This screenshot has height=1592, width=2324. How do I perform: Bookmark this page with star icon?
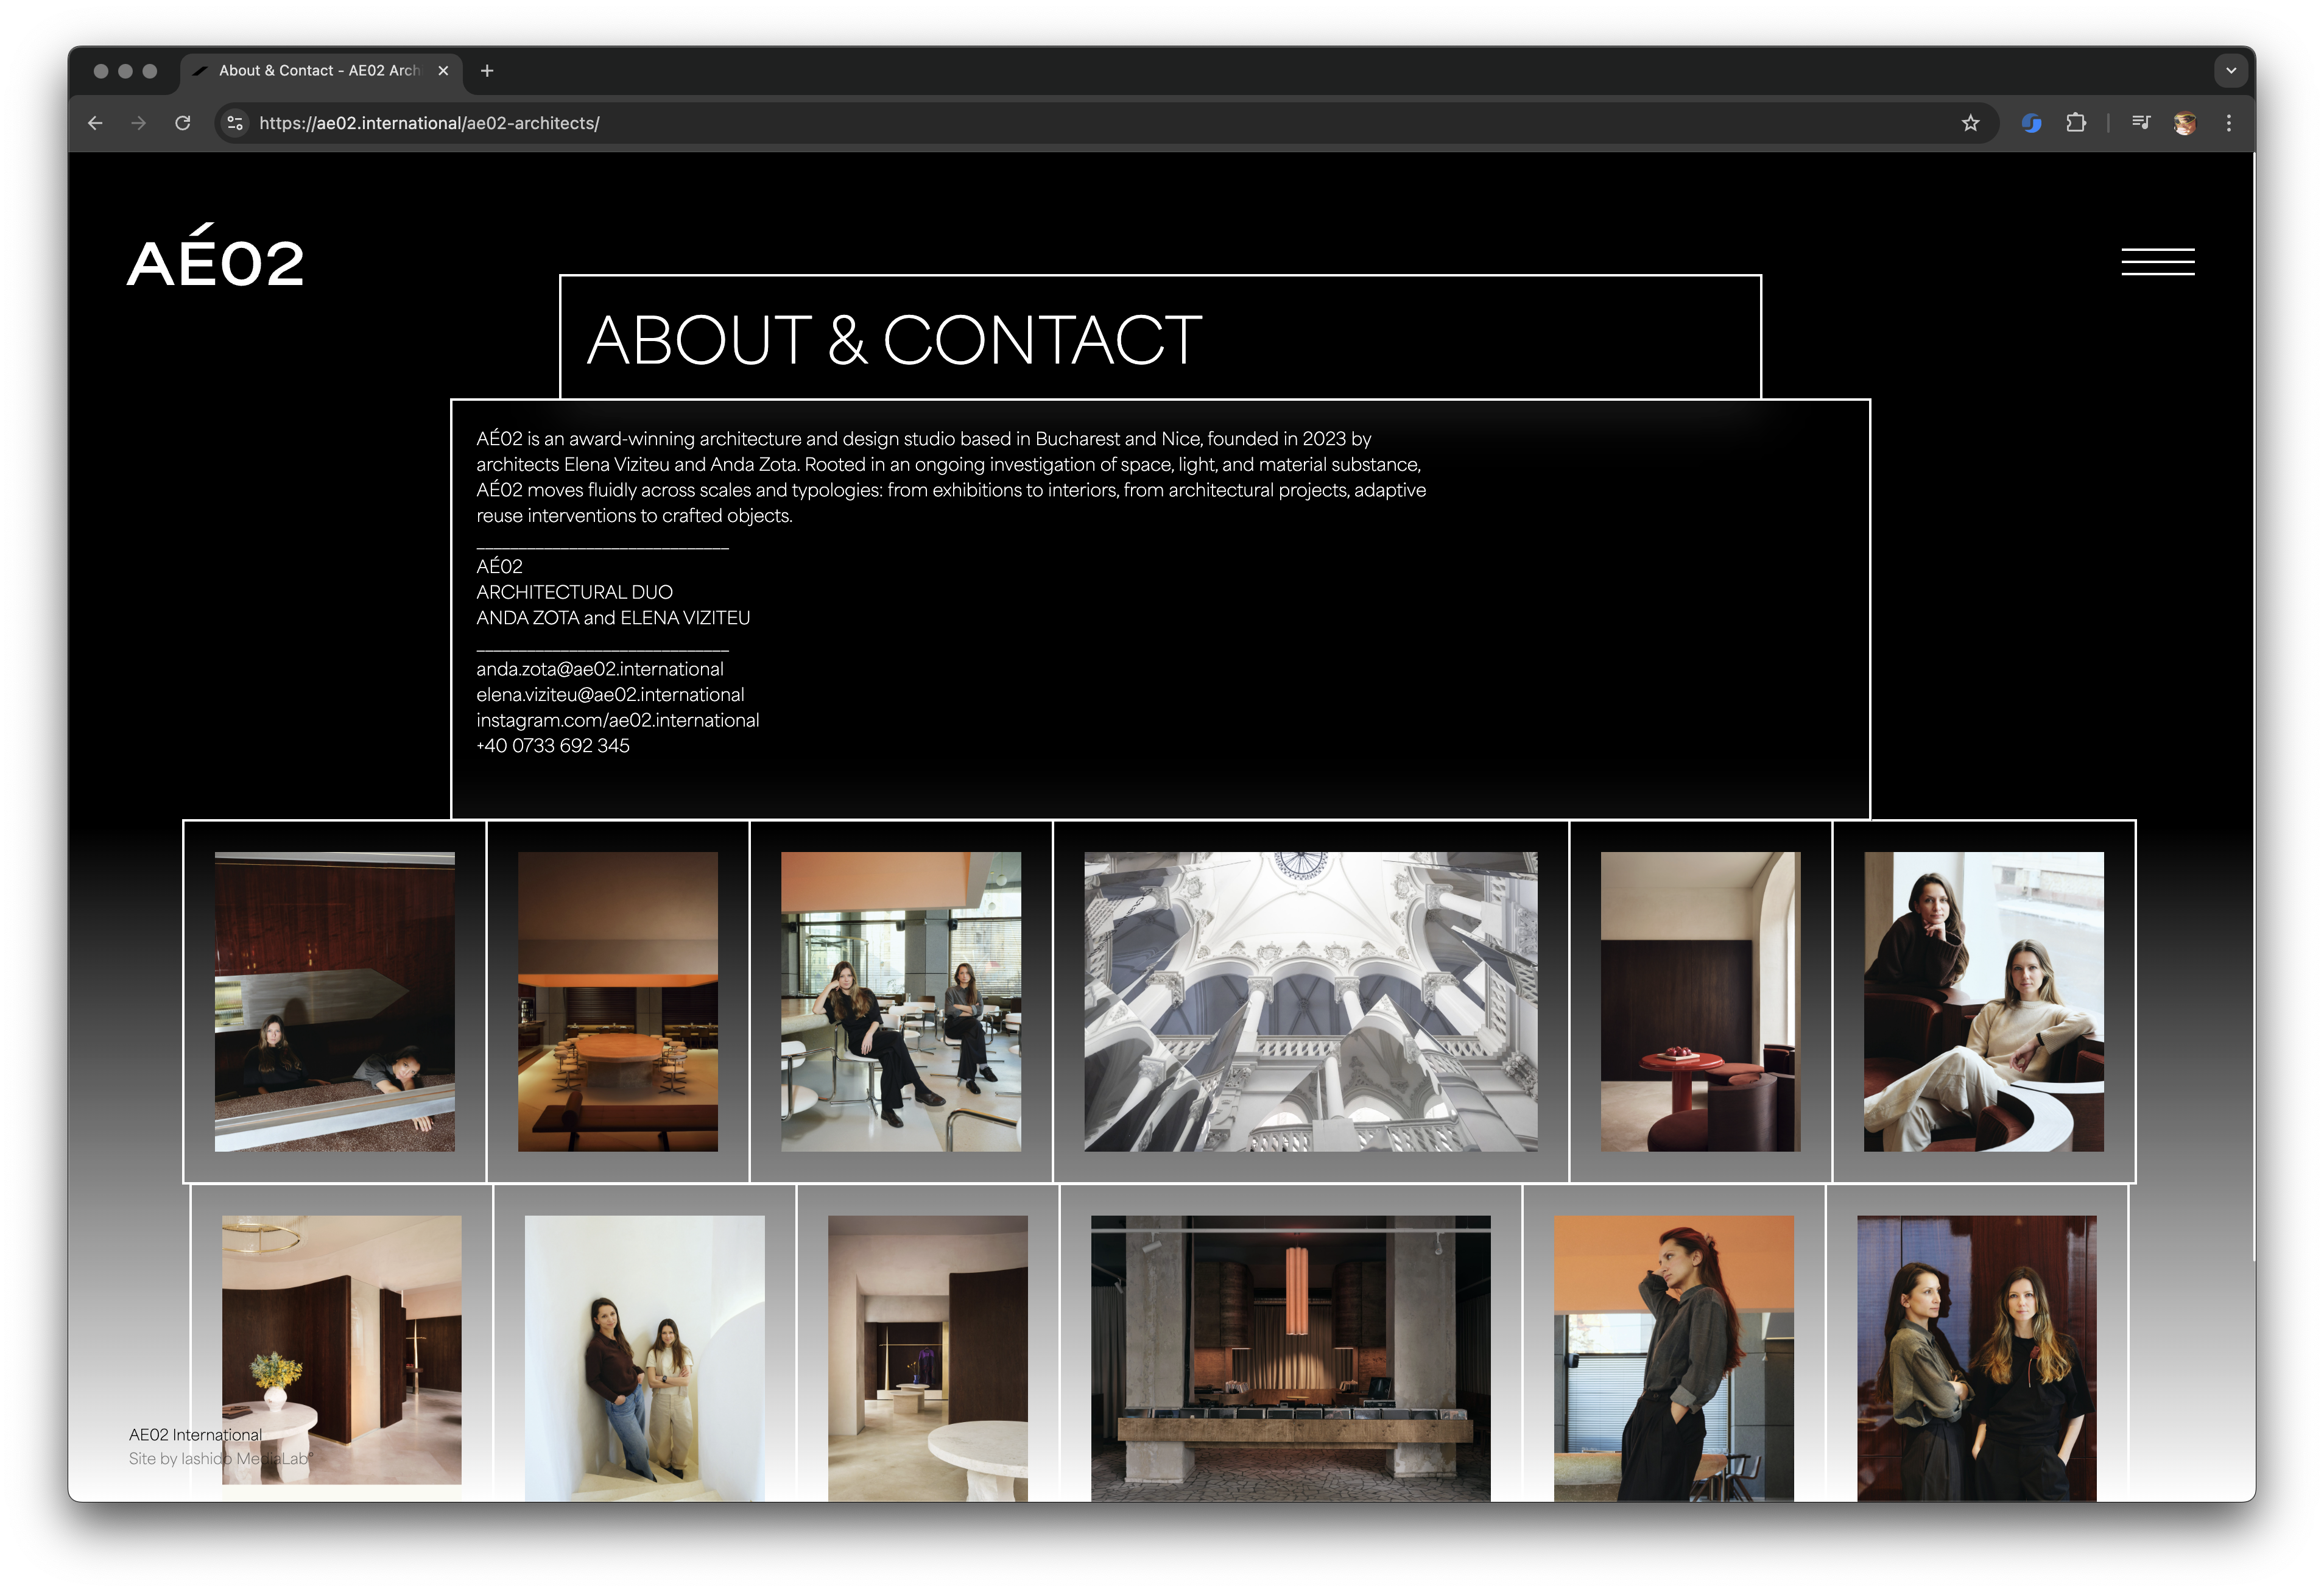1970,123
